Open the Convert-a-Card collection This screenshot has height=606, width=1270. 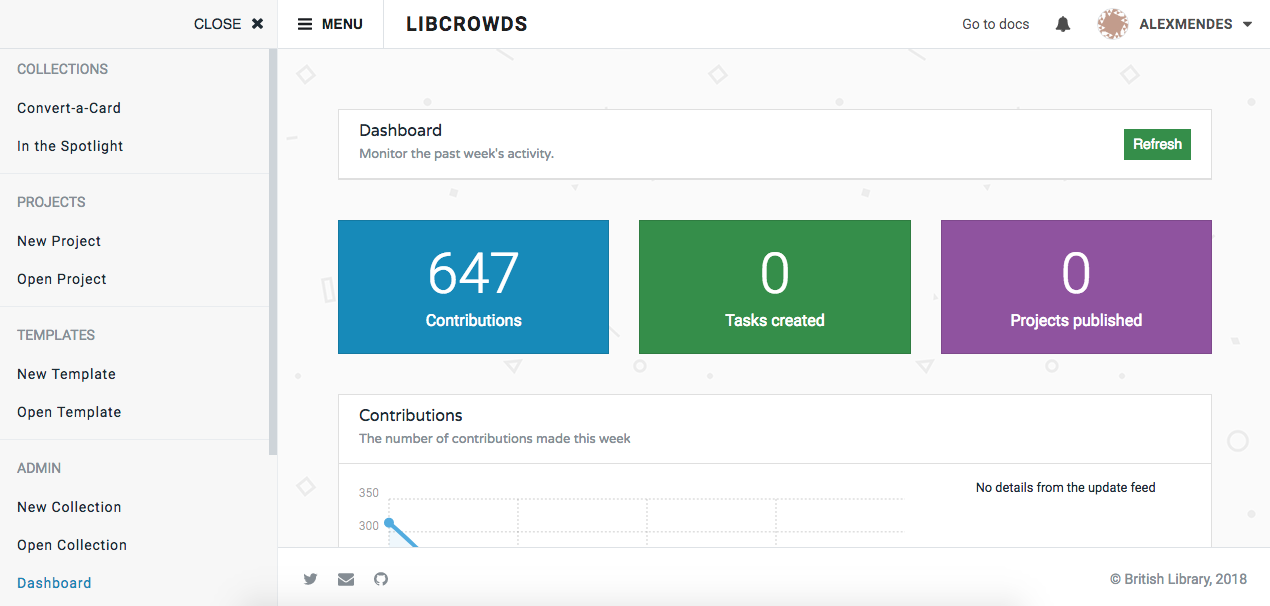pos(68,107)
